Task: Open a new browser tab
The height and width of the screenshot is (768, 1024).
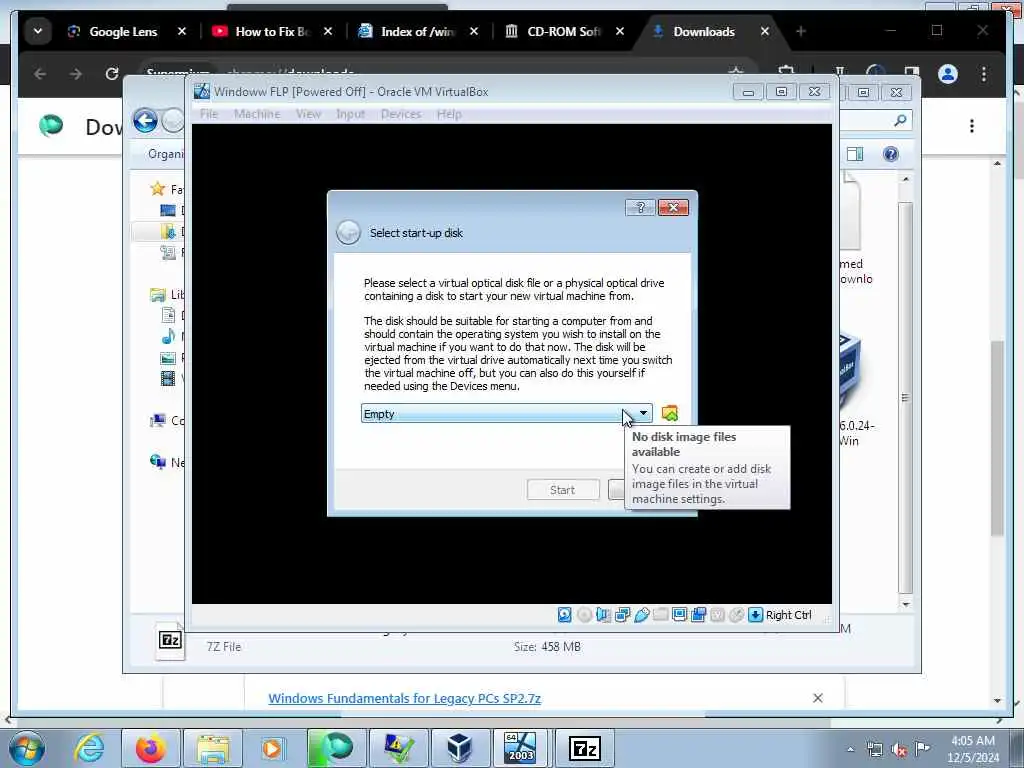Action: coord(801,31)
